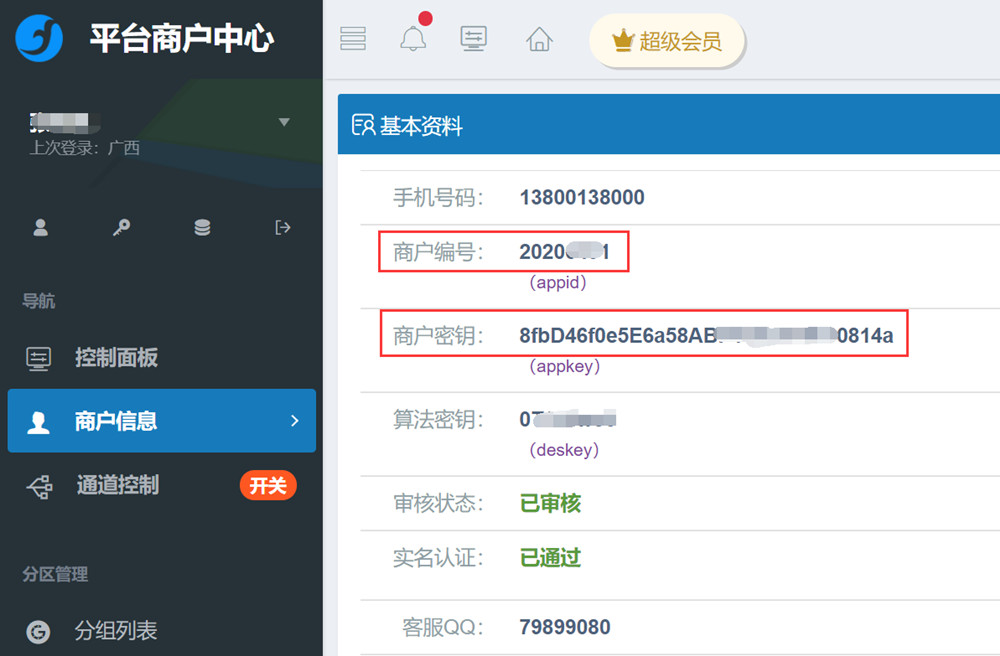The height and width of the screenshot is (656, 1000).
Task: Open user profile icon in sidebar
Action: click(41, 228)
